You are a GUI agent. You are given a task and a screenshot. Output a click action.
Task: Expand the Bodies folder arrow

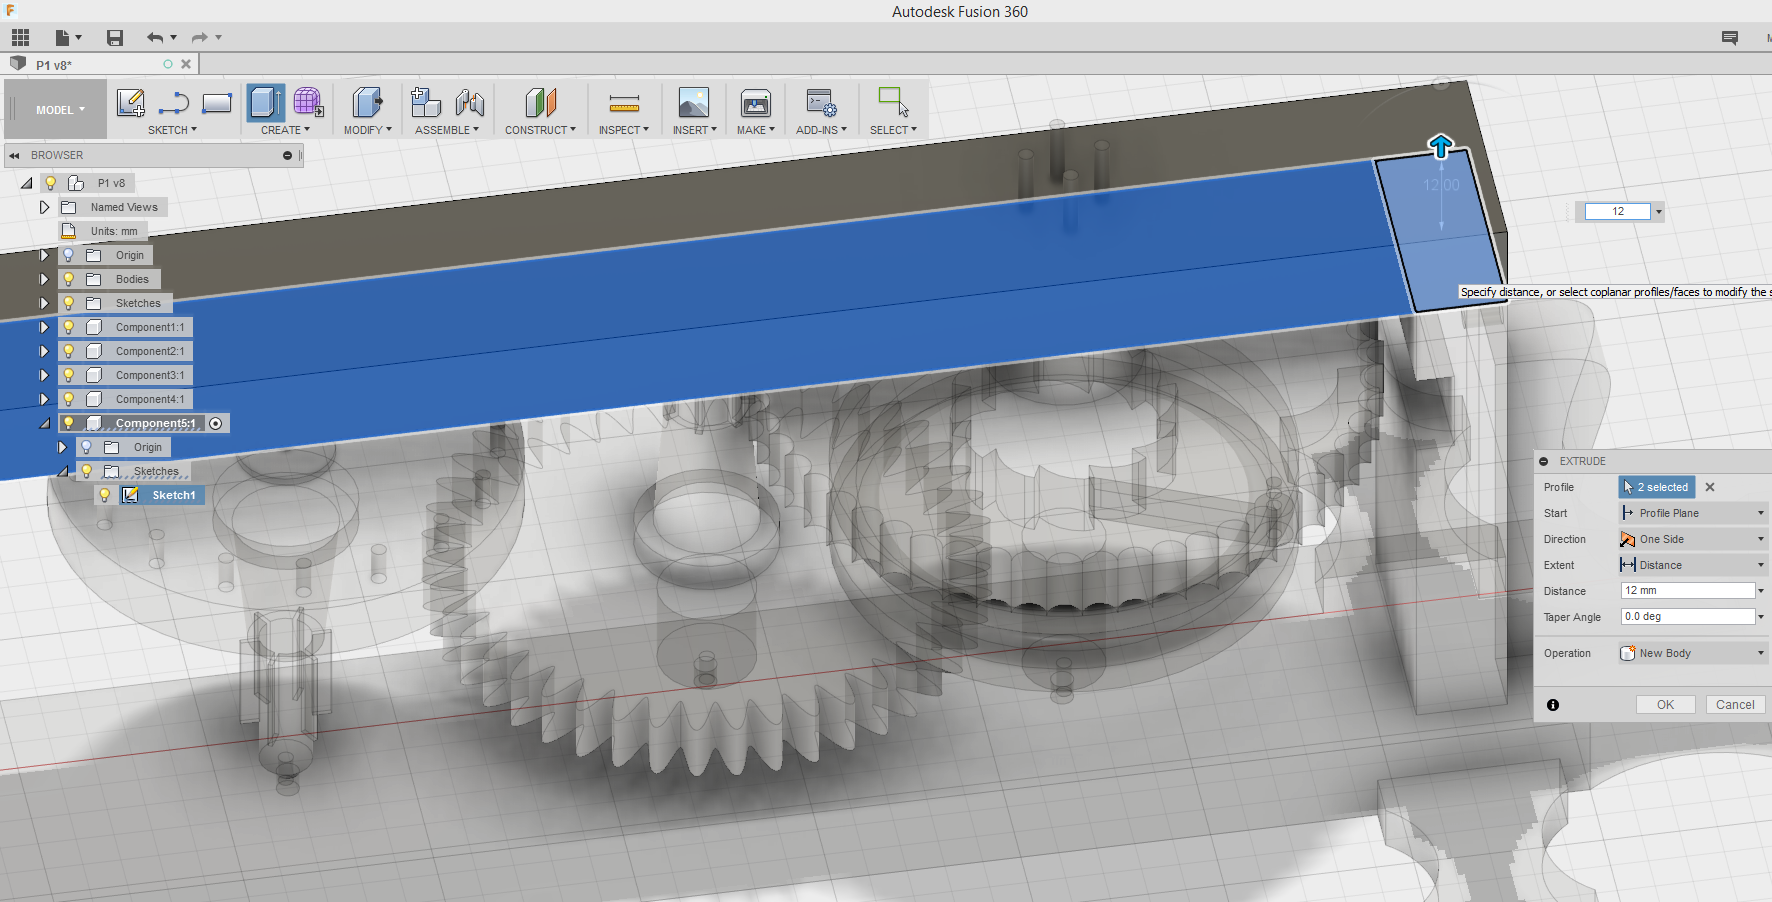tap(44, 279)
